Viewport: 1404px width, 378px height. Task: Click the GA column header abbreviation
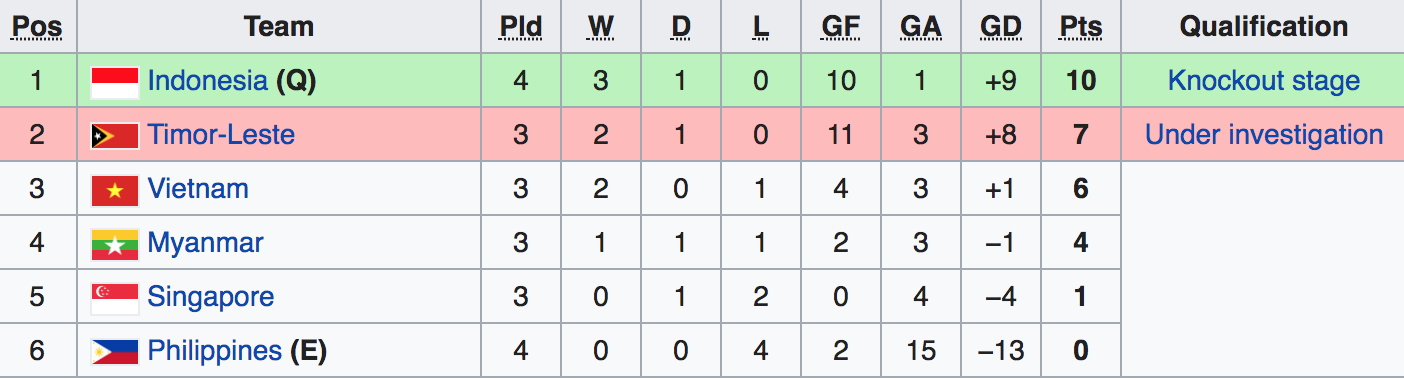(921, 27)
